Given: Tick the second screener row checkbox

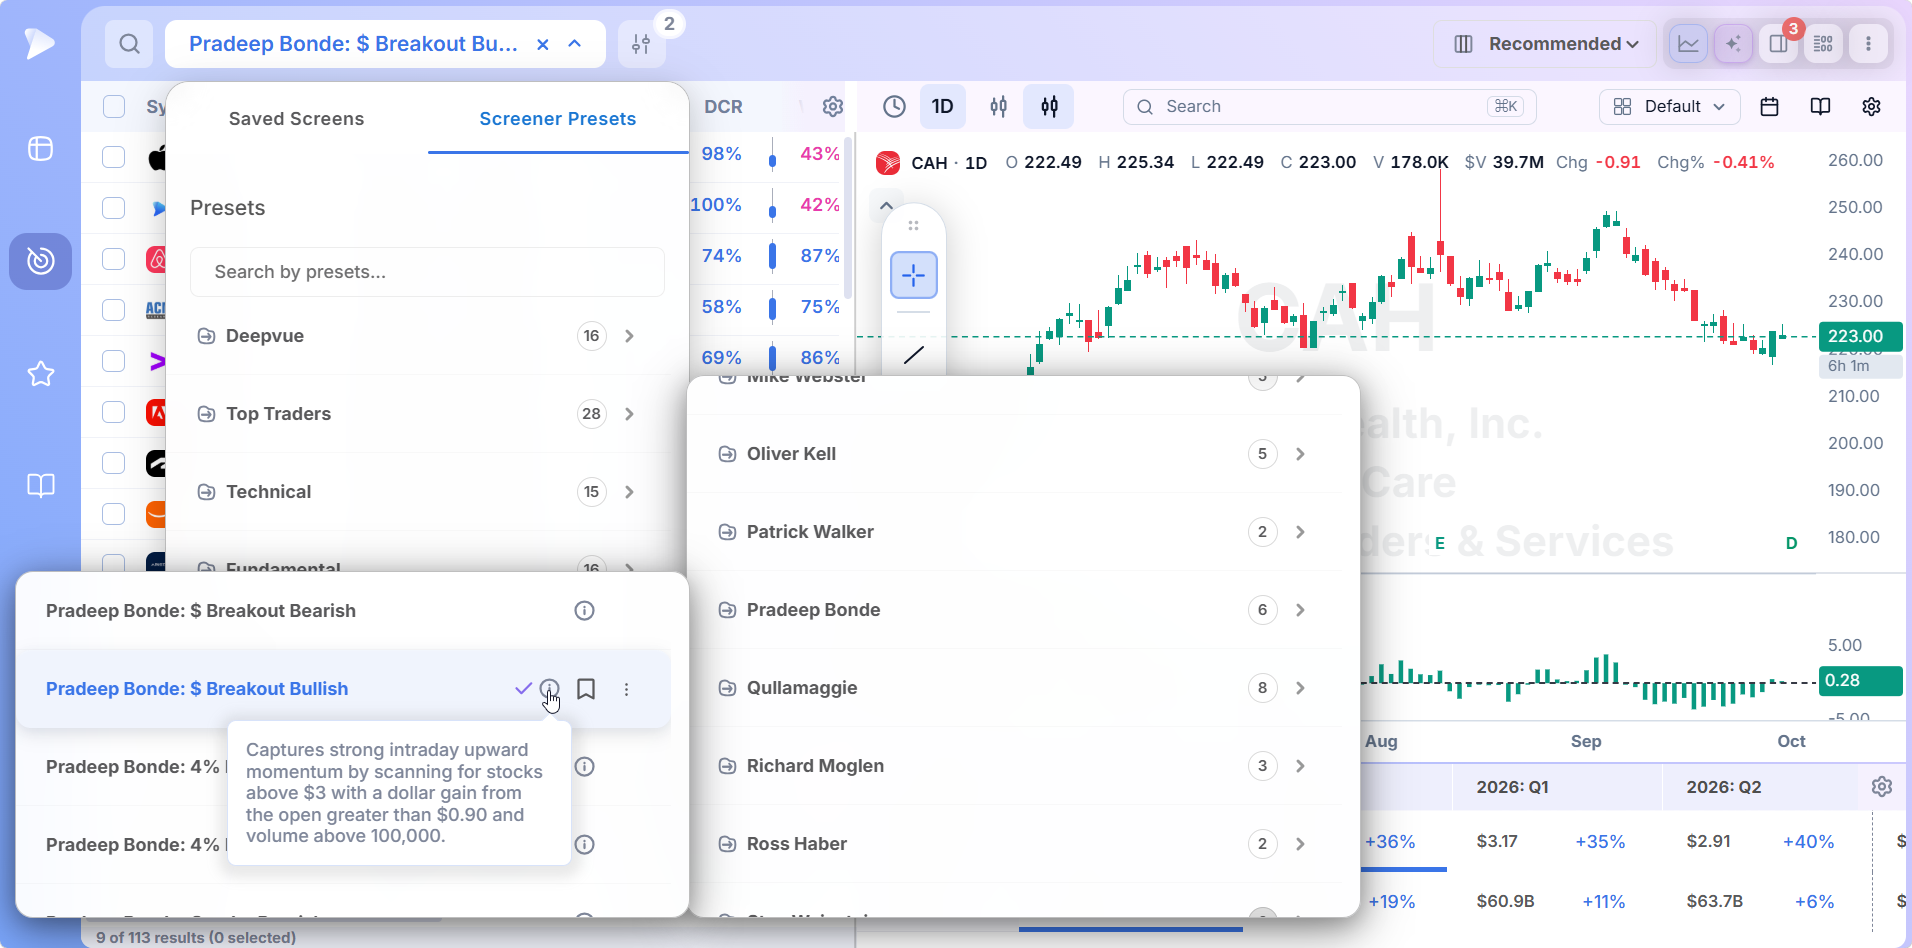Looking at the screenshot, I should click(114, 208).
